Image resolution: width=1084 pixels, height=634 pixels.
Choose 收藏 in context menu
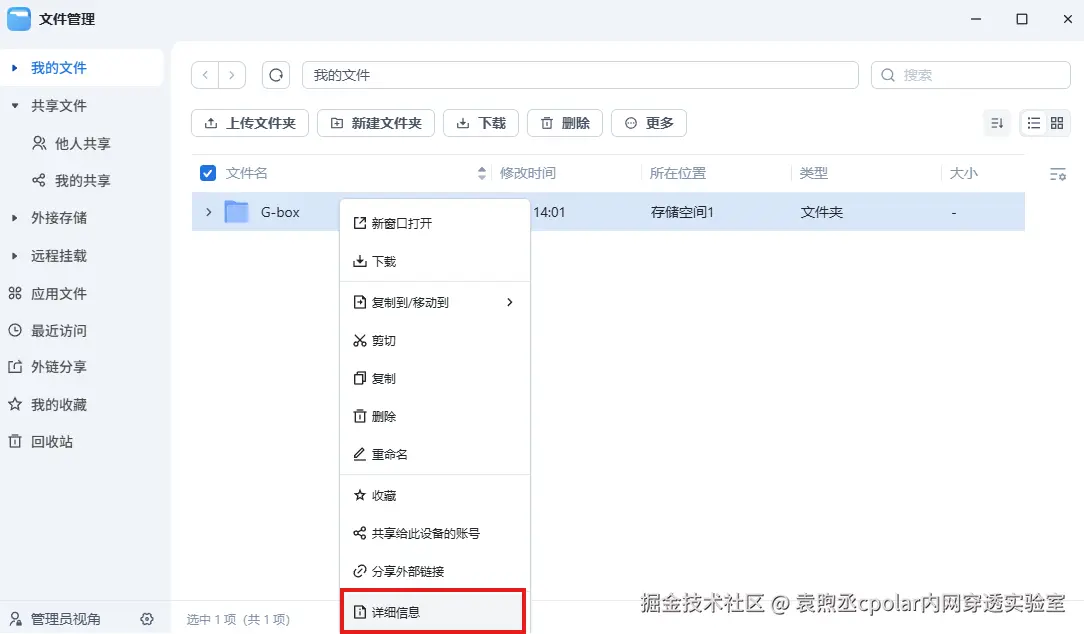coord(435,495)
